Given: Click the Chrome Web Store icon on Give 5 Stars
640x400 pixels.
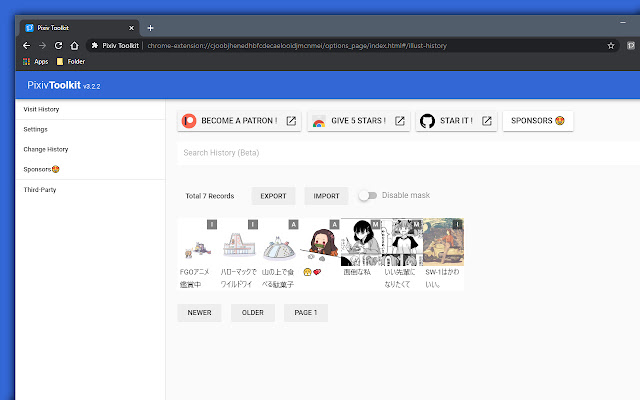Looking at the screenshot, I should [x=319, y=121].
